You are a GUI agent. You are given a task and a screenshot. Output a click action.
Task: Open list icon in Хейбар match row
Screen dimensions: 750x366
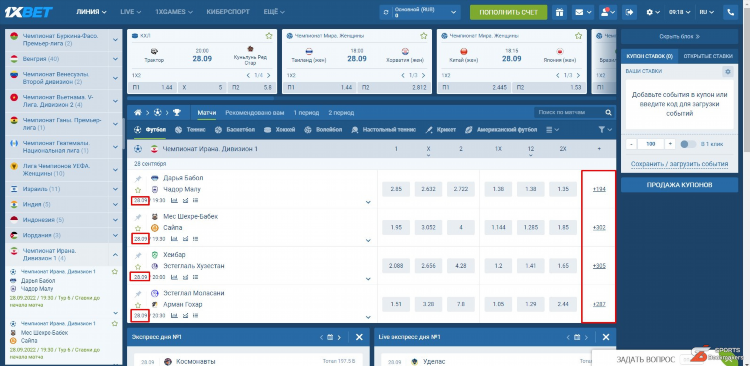point(196,277)
